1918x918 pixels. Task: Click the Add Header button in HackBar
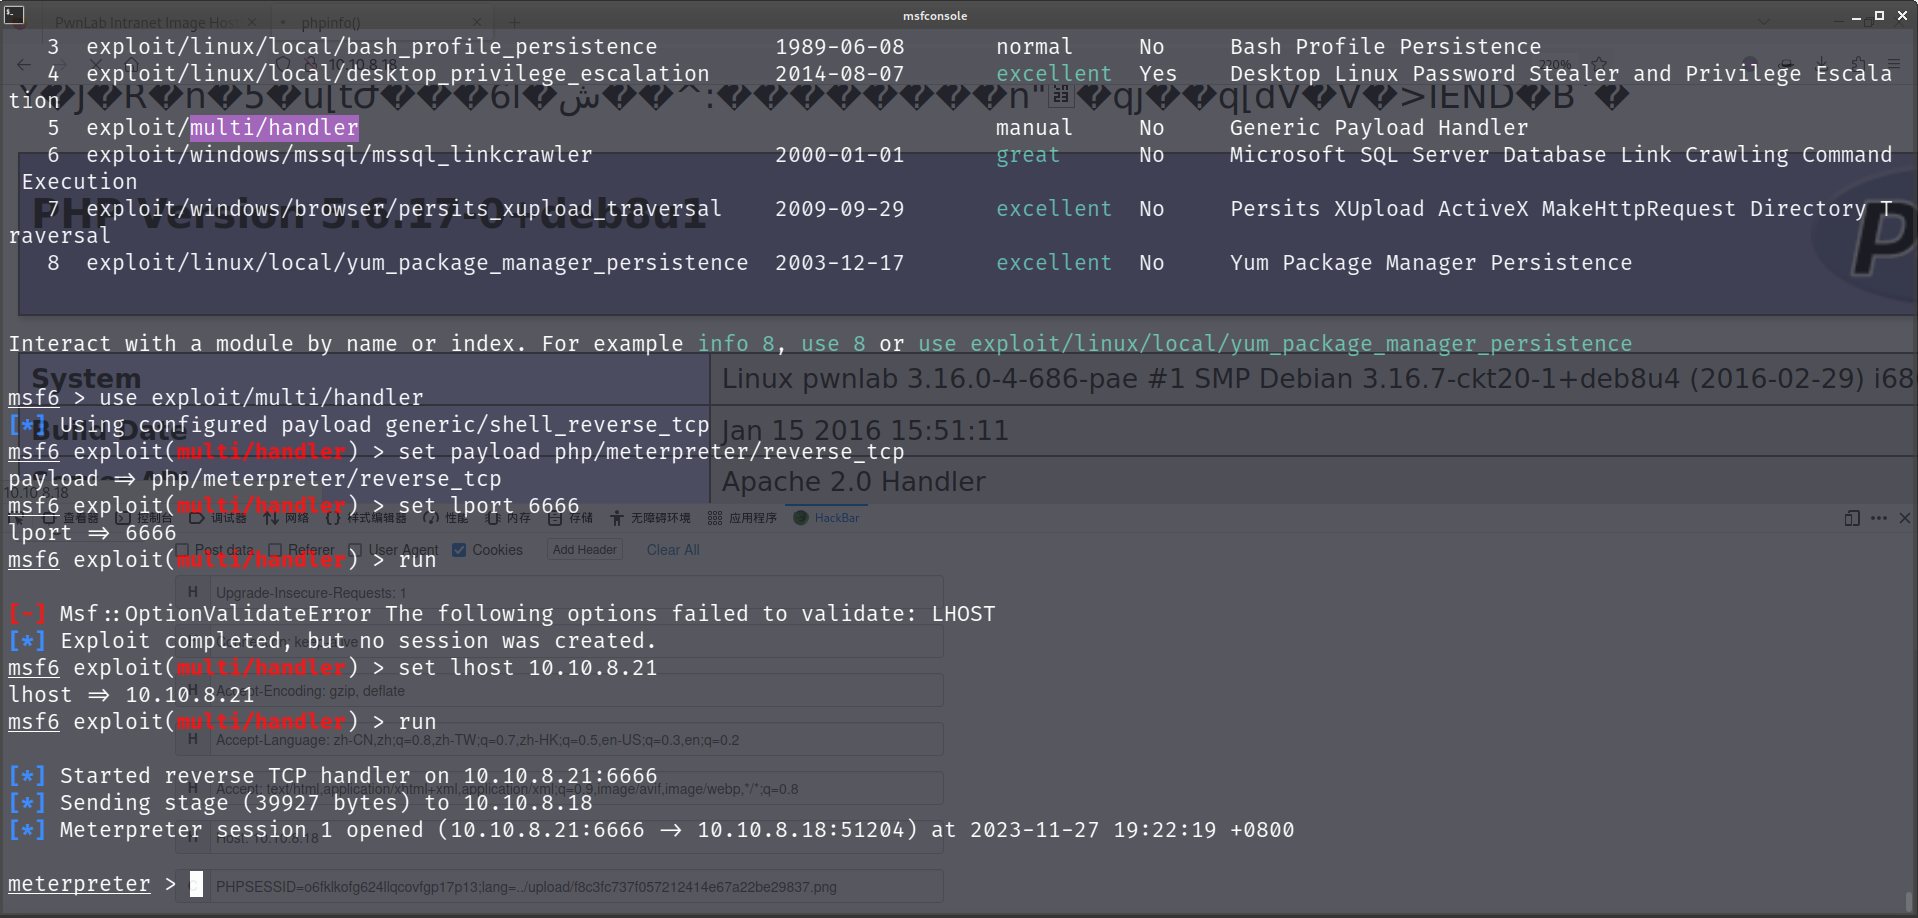(x=585, y=550)
